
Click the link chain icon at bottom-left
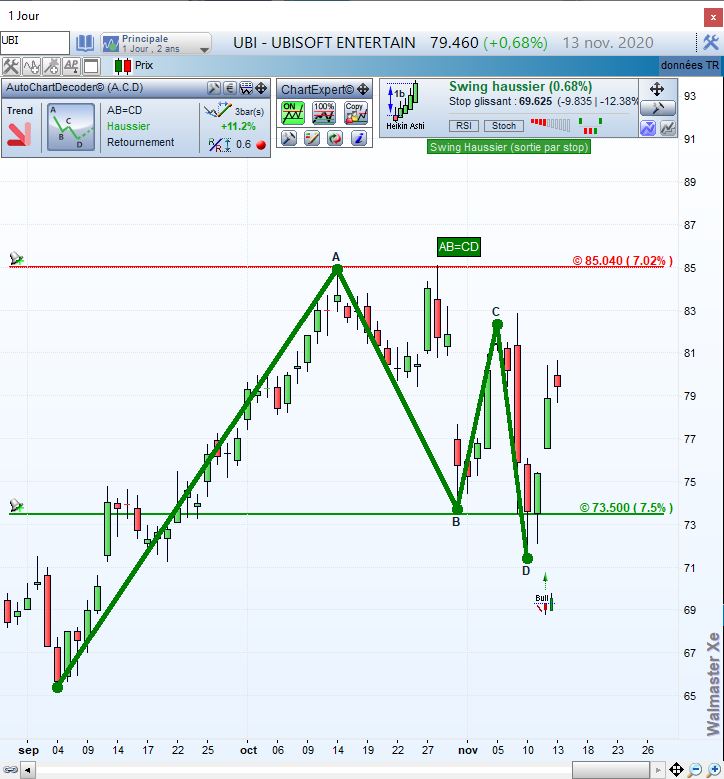pos(10,770)
